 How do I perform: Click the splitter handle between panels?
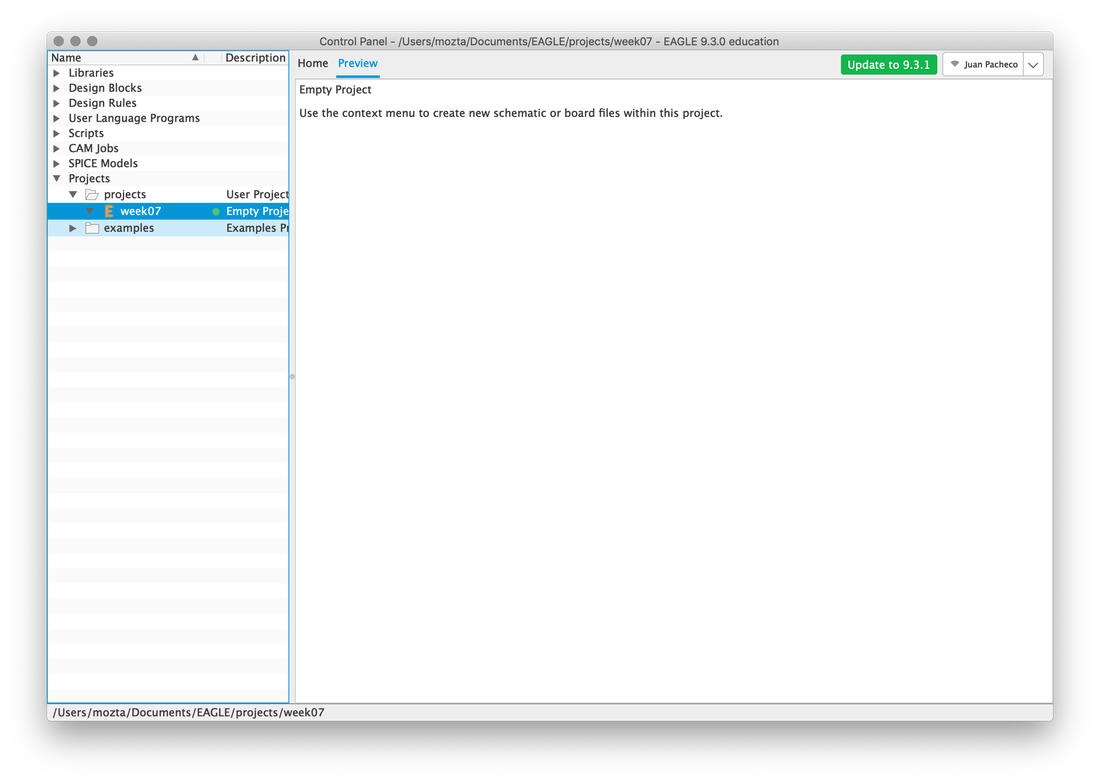coord(292,377)
